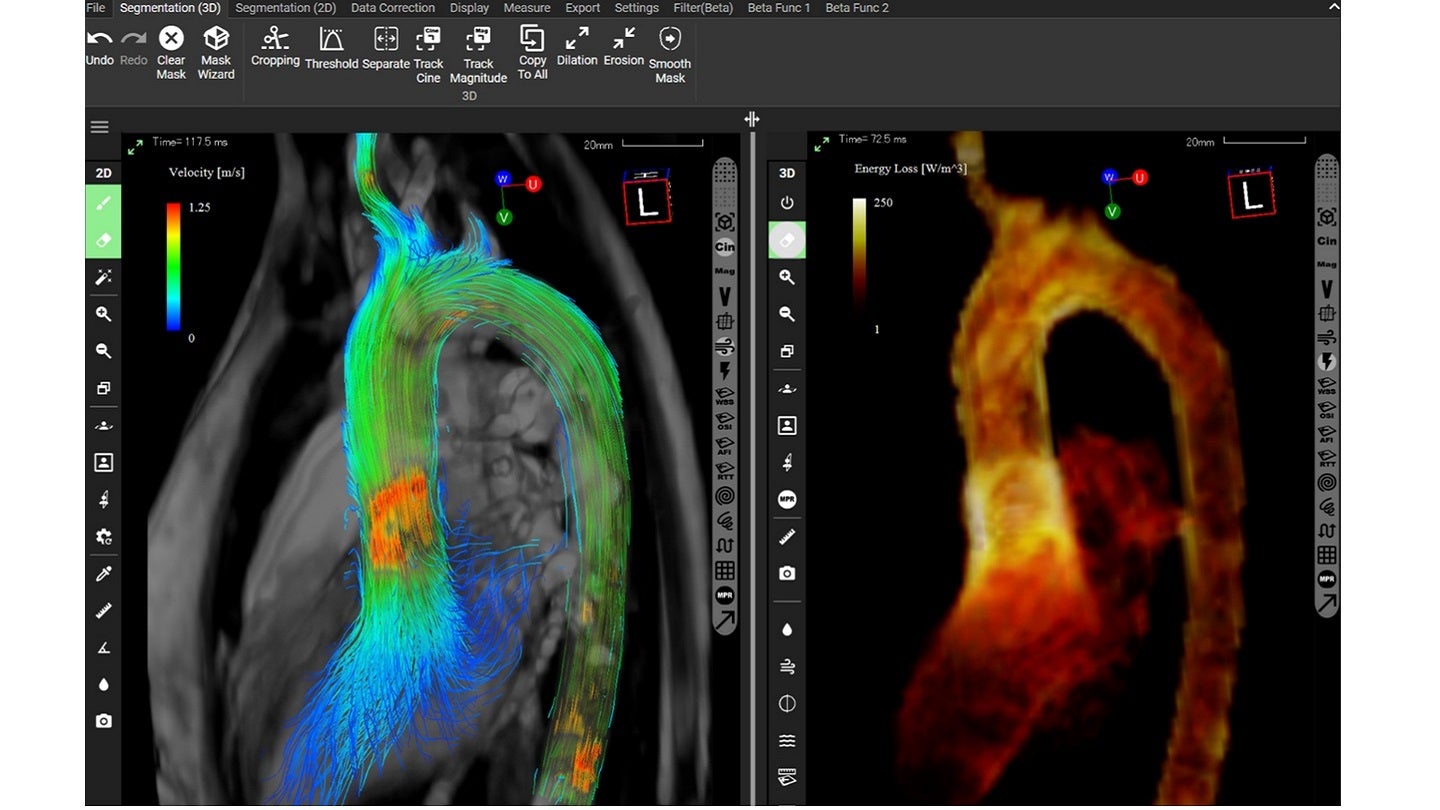Image resolution: width=1440 pixels, height=810 pixels.
Task: Expand the left viewer to fullscreen
Action: tap(135, 148)
